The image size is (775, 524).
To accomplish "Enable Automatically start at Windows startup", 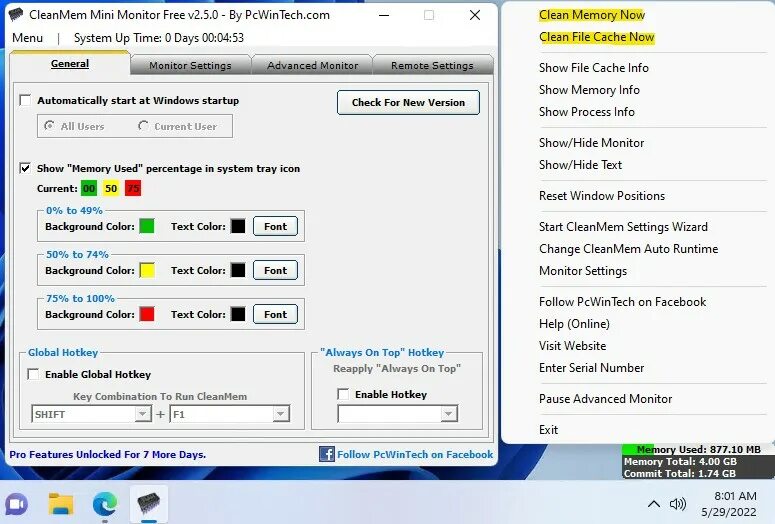I will click(25, 100).
